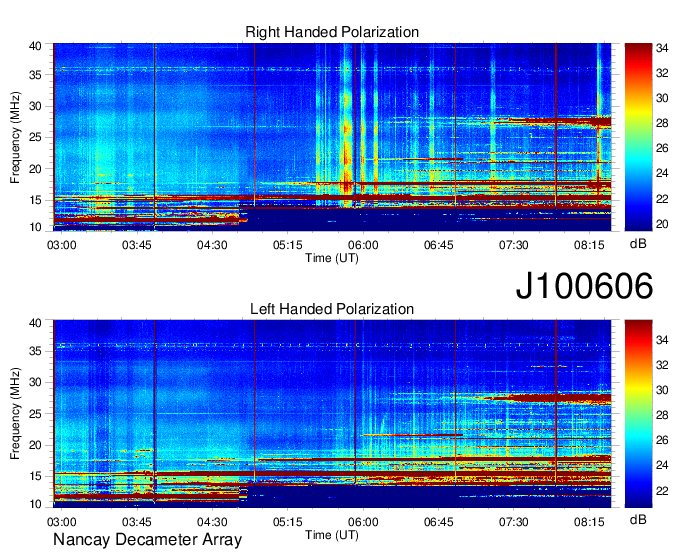Image resolution: width=680 pixels, height=552 pixels.
Task: Click 30 MHz tick of Left Handed plot
Action: click(x=35, y=382)
